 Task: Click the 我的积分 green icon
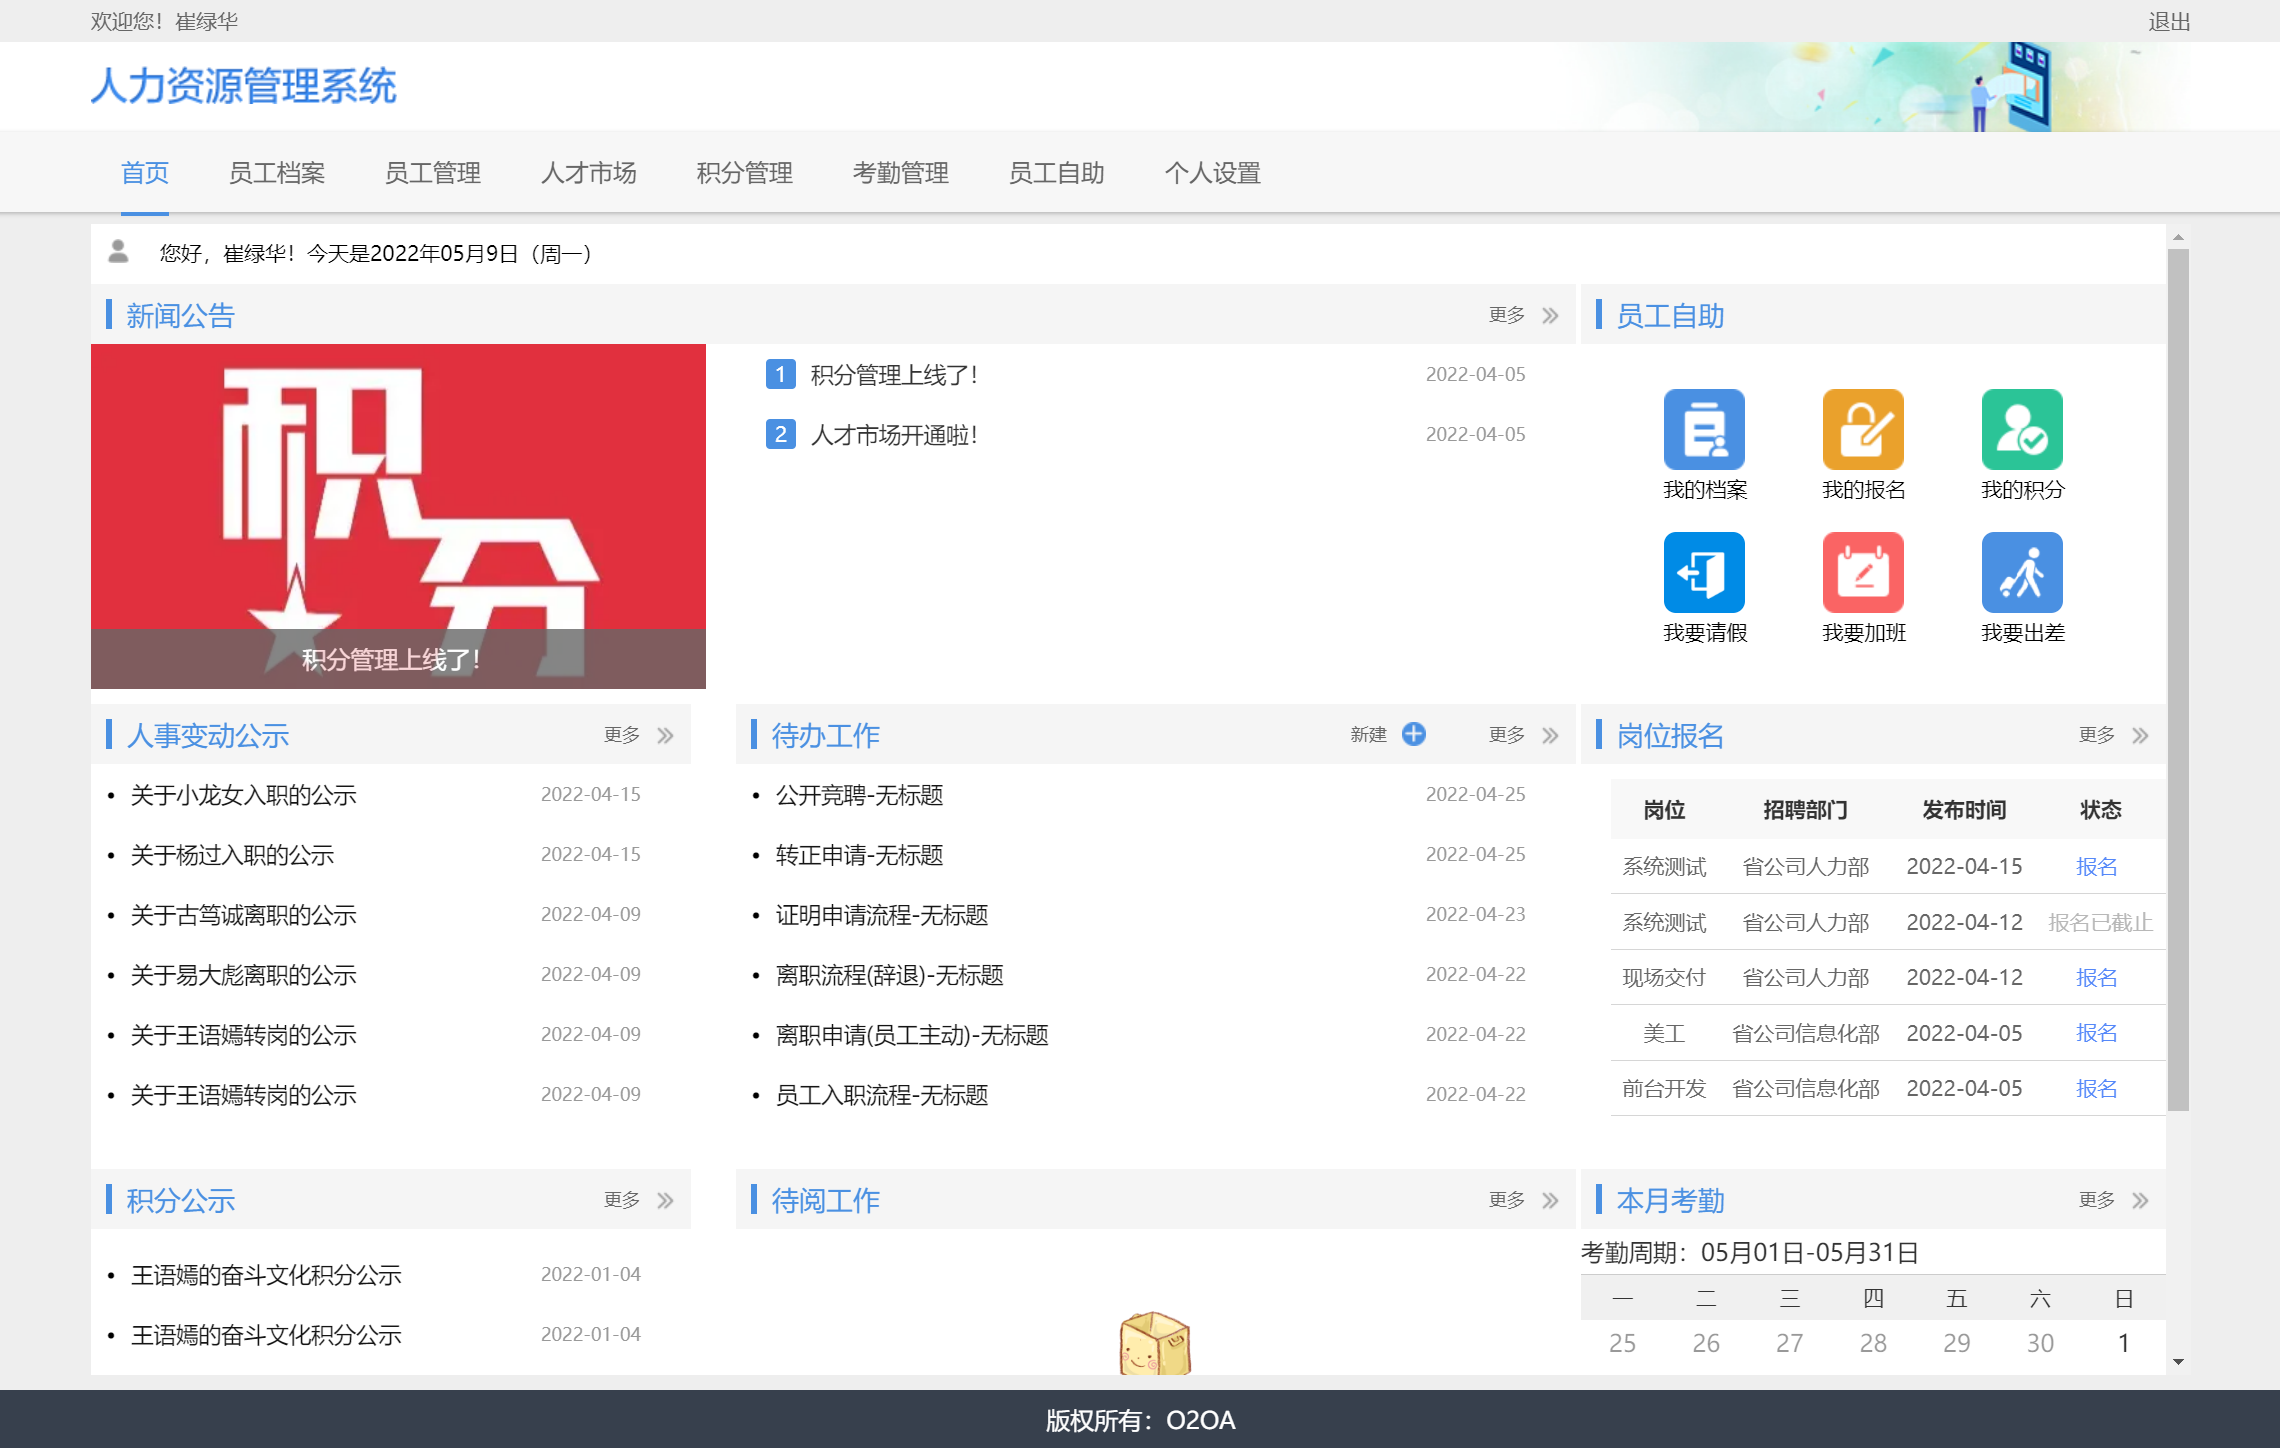(2022, 430)
